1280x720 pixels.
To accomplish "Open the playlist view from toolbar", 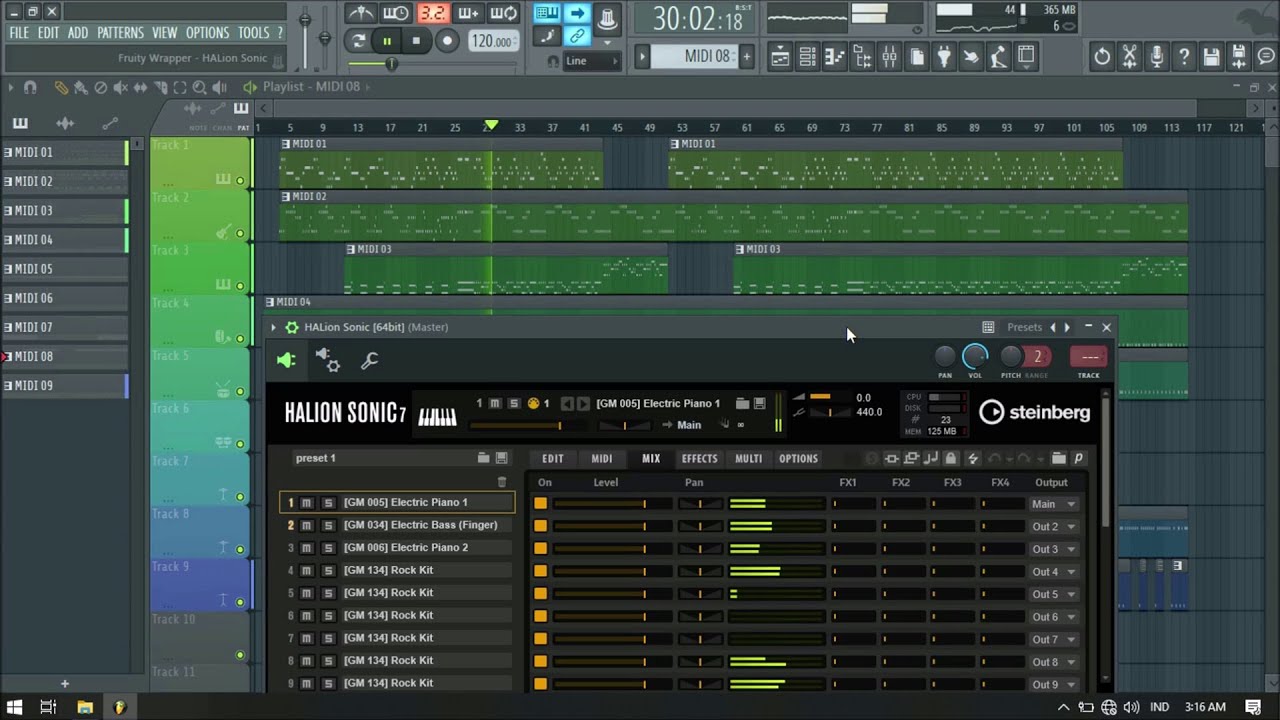I will point(780,57).
